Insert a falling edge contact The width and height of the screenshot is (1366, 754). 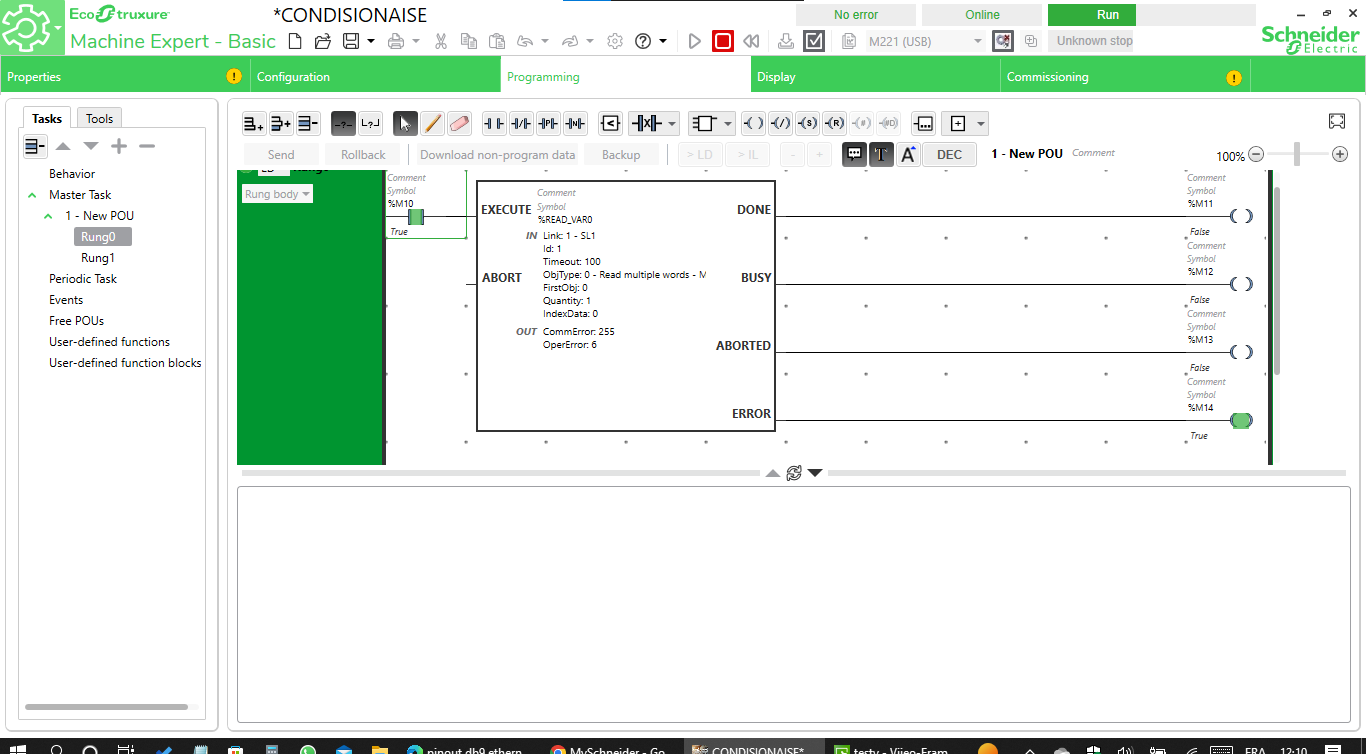(x=575, y=123)
